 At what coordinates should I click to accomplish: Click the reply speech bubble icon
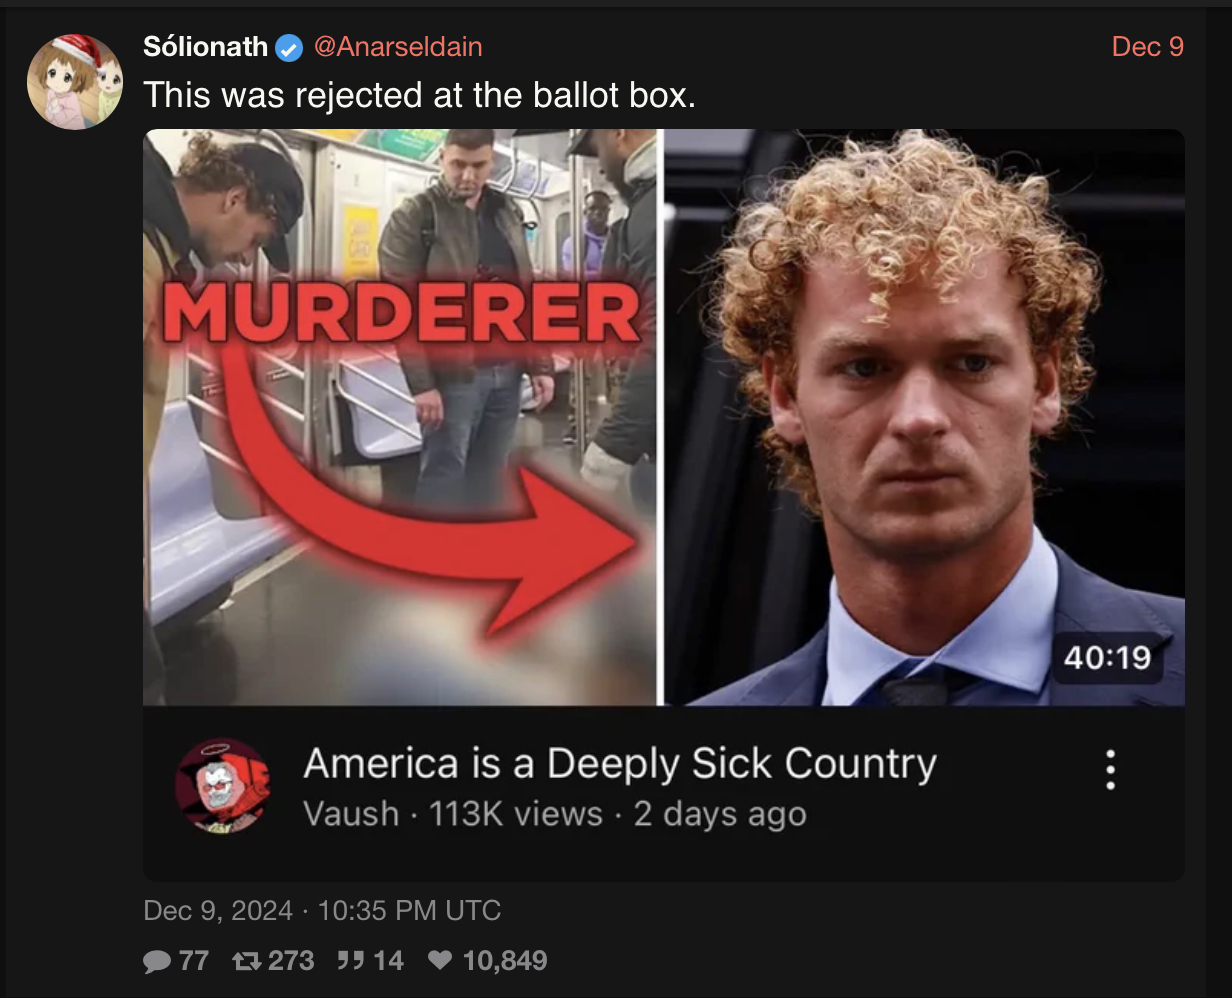[x=157, y=961]
